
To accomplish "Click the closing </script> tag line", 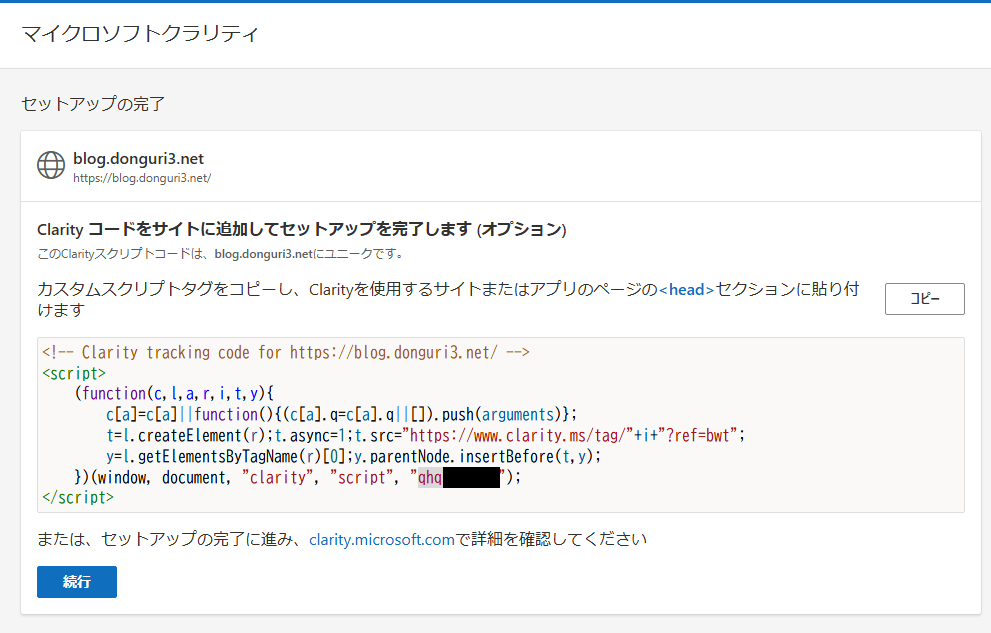I will tap(78, 498).
